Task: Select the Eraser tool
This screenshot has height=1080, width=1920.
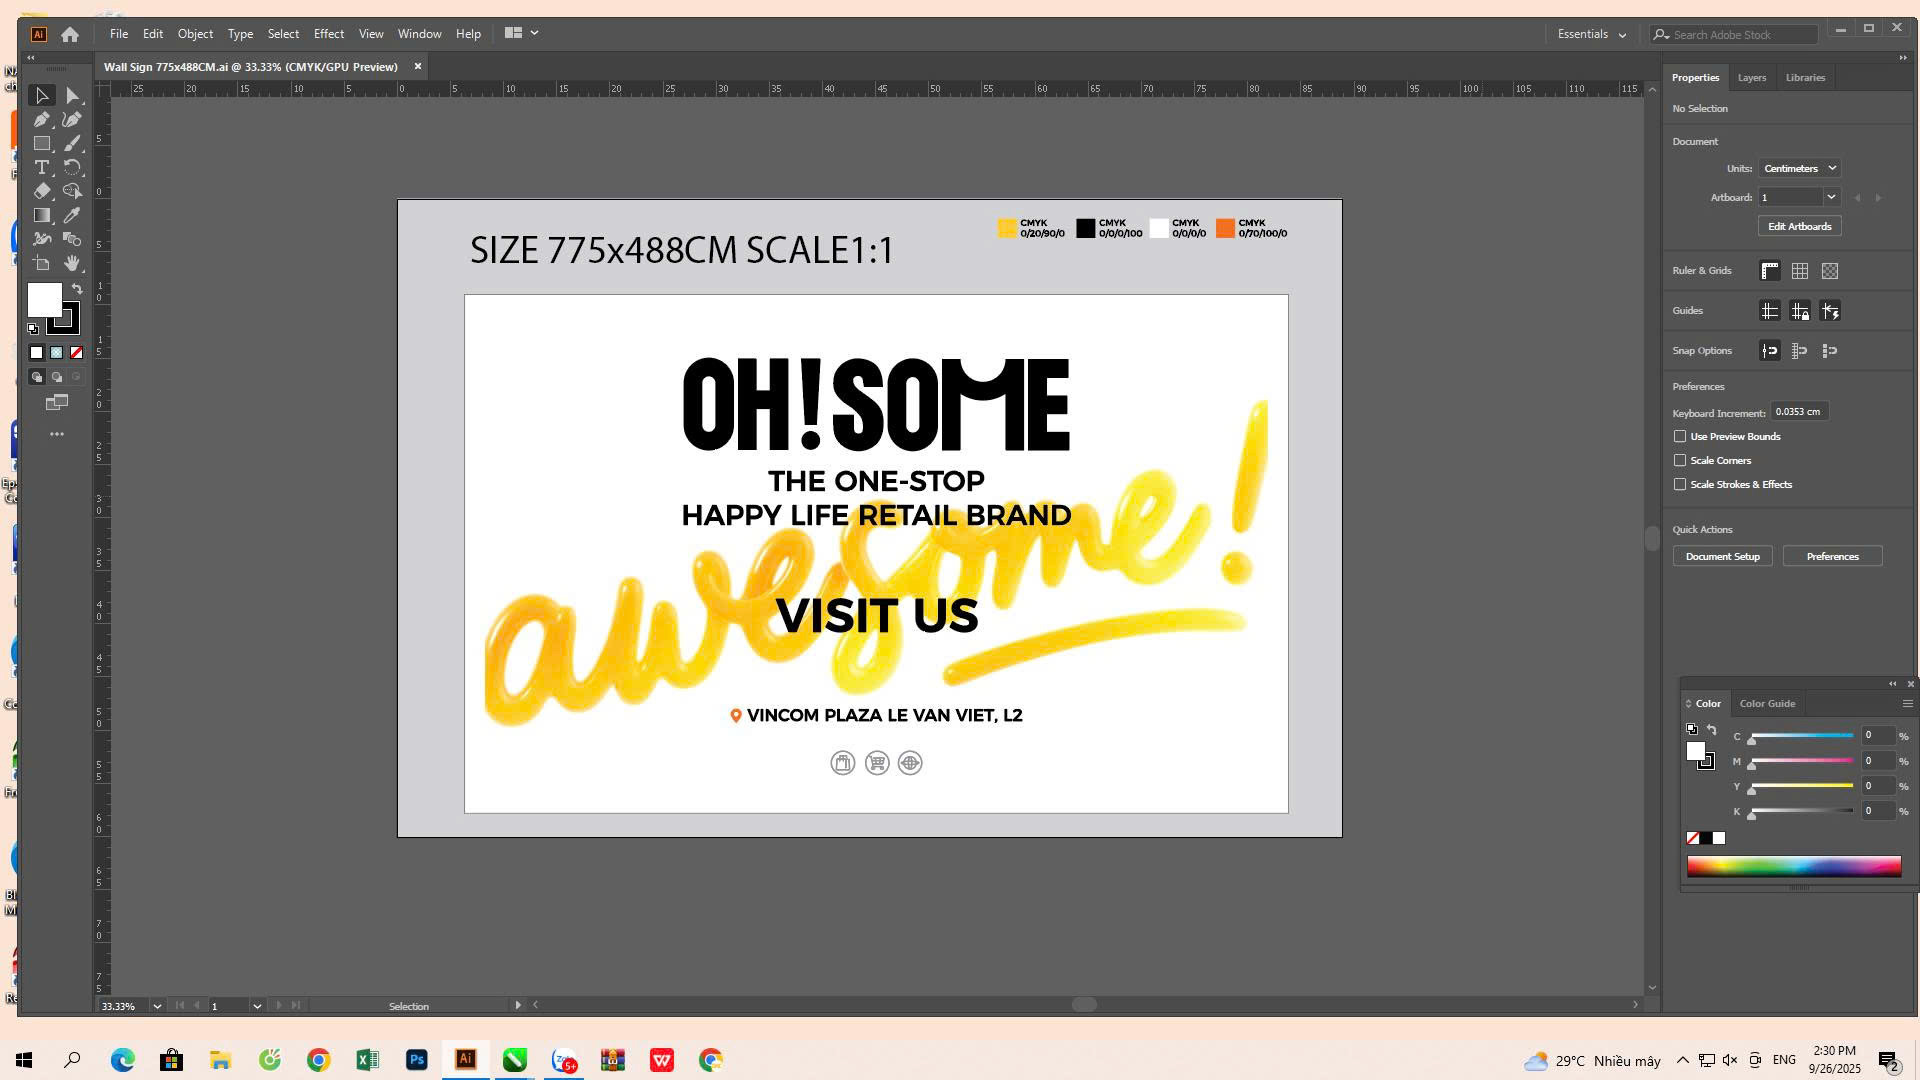Action: click(x=42, y=192)
